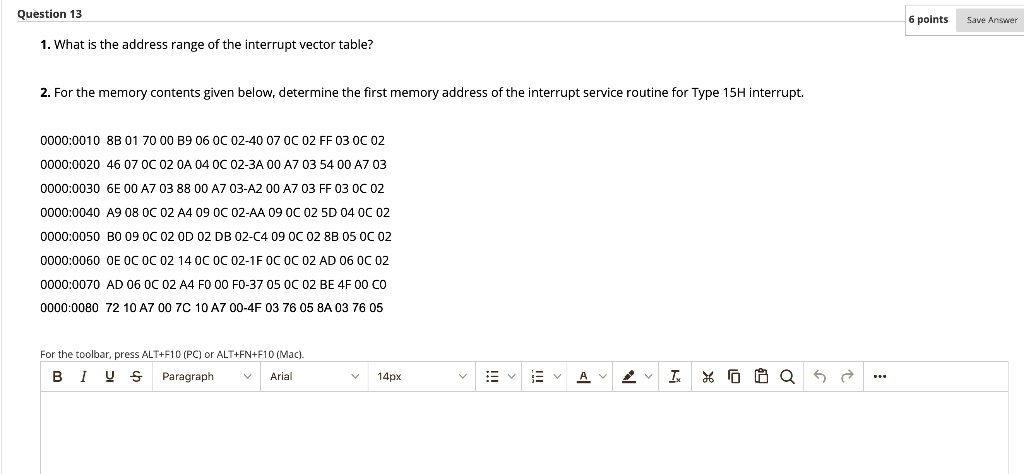
Task: Click the 6 points label
Action: [928, 20]
